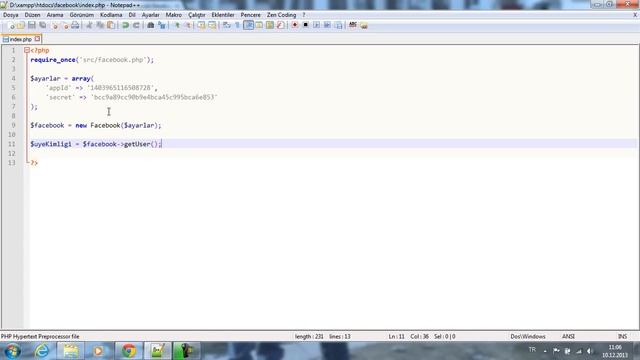
Task: Click the Run macro multiple times icon
Action: coord(327,25)
